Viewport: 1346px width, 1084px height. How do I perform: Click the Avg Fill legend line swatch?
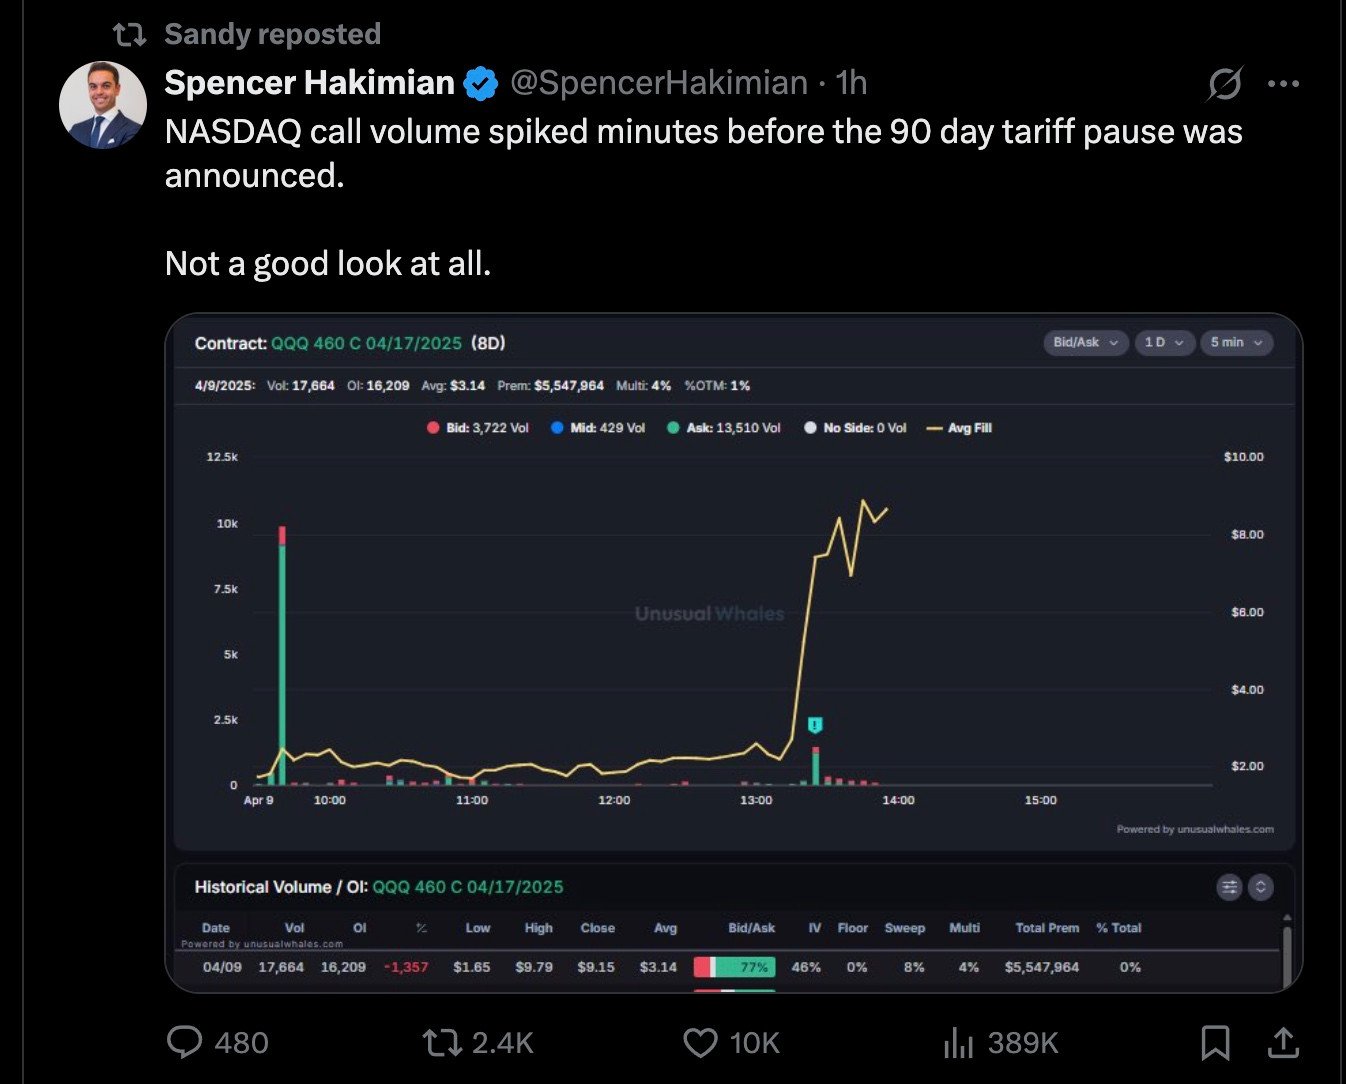coord(935,428)
